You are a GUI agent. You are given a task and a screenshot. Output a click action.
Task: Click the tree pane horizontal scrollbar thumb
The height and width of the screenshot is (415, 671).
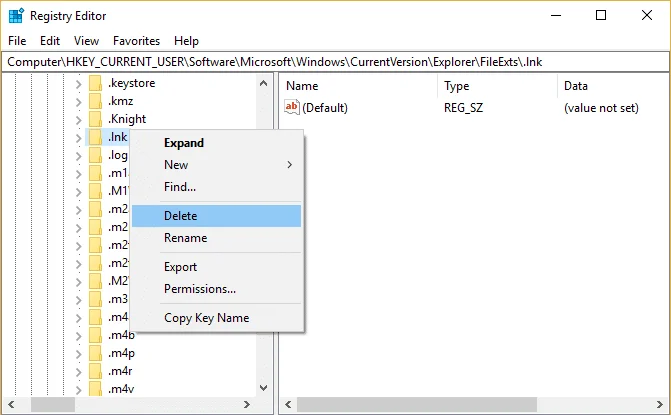[53, 404]
